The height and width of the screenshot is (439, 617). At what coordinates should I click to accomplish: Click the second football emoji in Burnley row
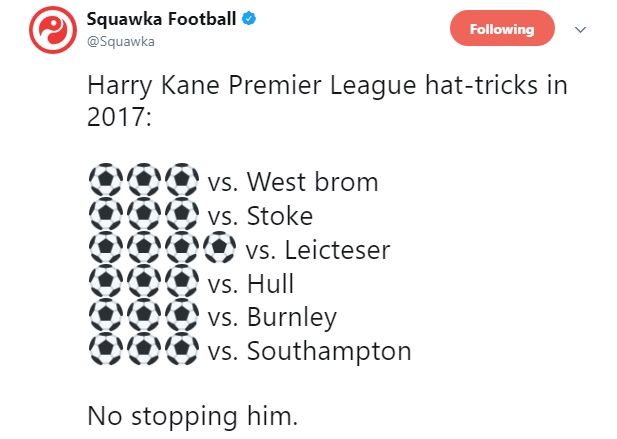tap(144, 315)
